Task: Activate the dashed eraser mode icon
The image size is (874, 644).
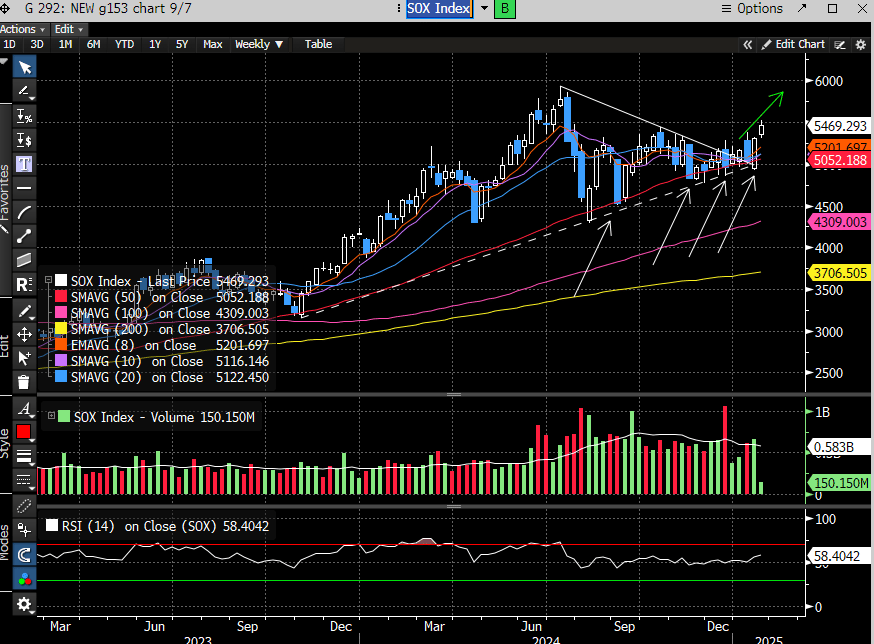Action: pyautogui.click(x=24, y=506)
